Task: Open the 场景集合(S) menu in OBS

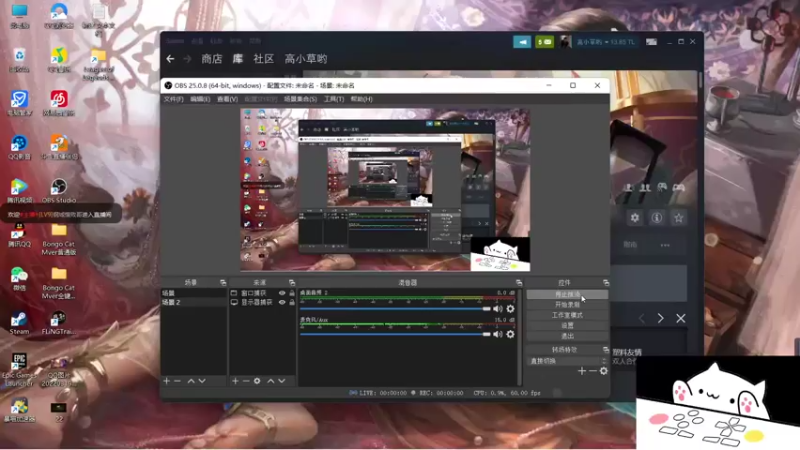Action: pyautogui.click(x=301, y=99)
